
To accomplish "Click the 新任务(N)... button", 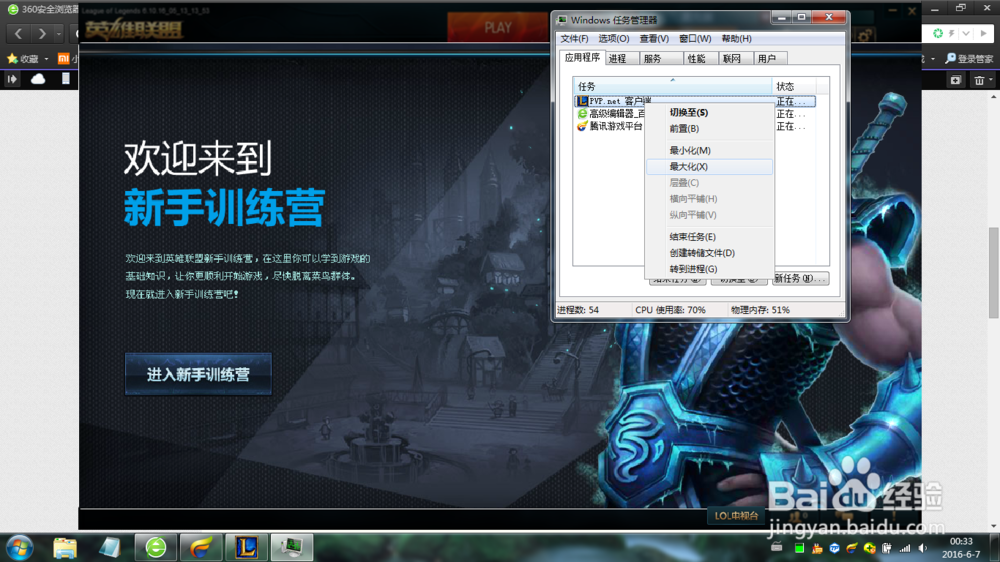I will point(801,278).
